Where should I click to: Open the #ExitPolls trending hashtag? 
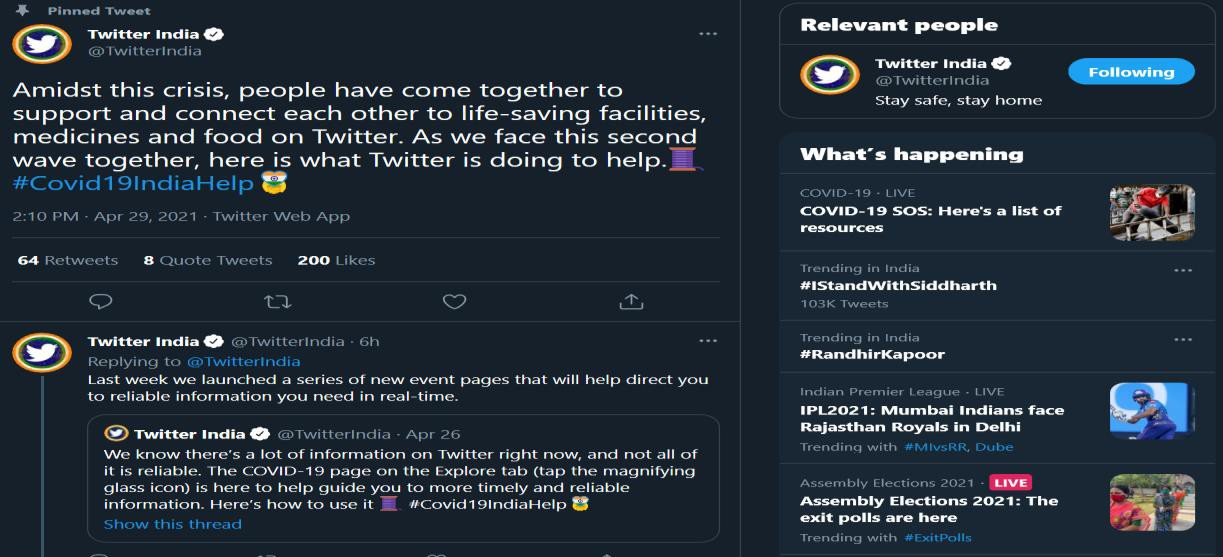(937, 538)
